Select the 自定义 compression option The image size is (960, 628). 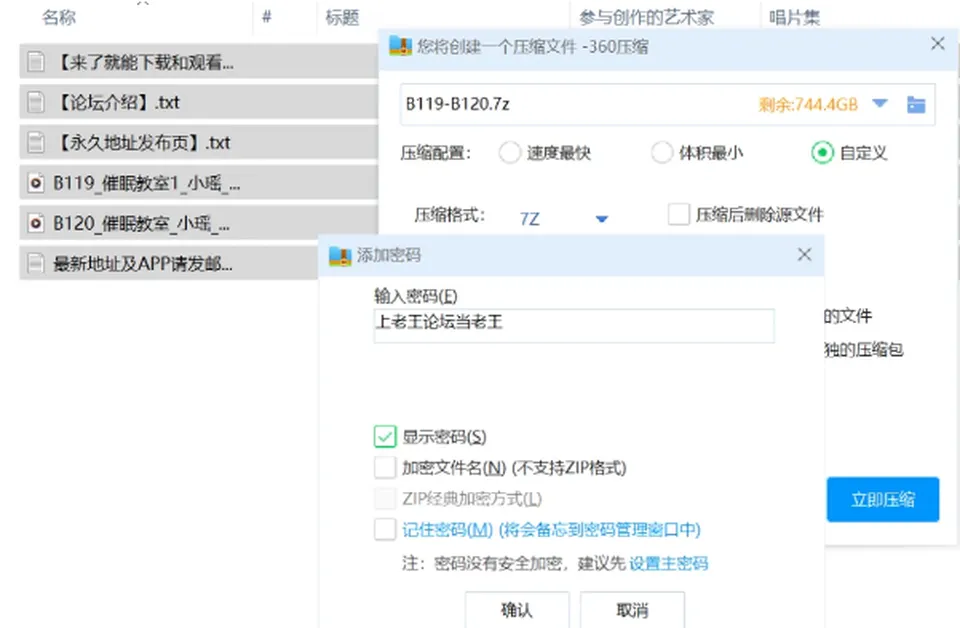(822, 152)
